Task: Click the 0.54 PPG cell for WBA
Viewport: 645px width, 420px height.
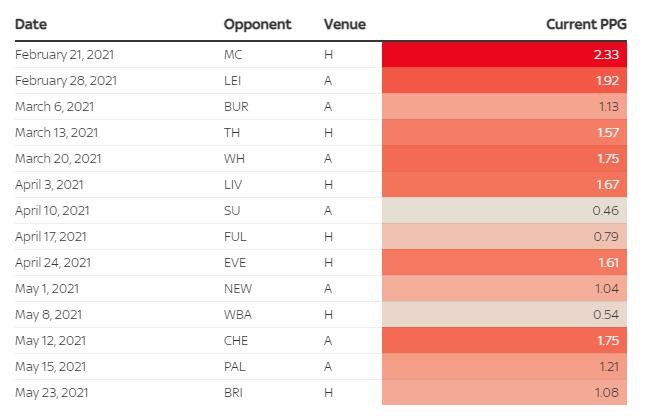Action: pyautogui.click(x=504, y=314)
